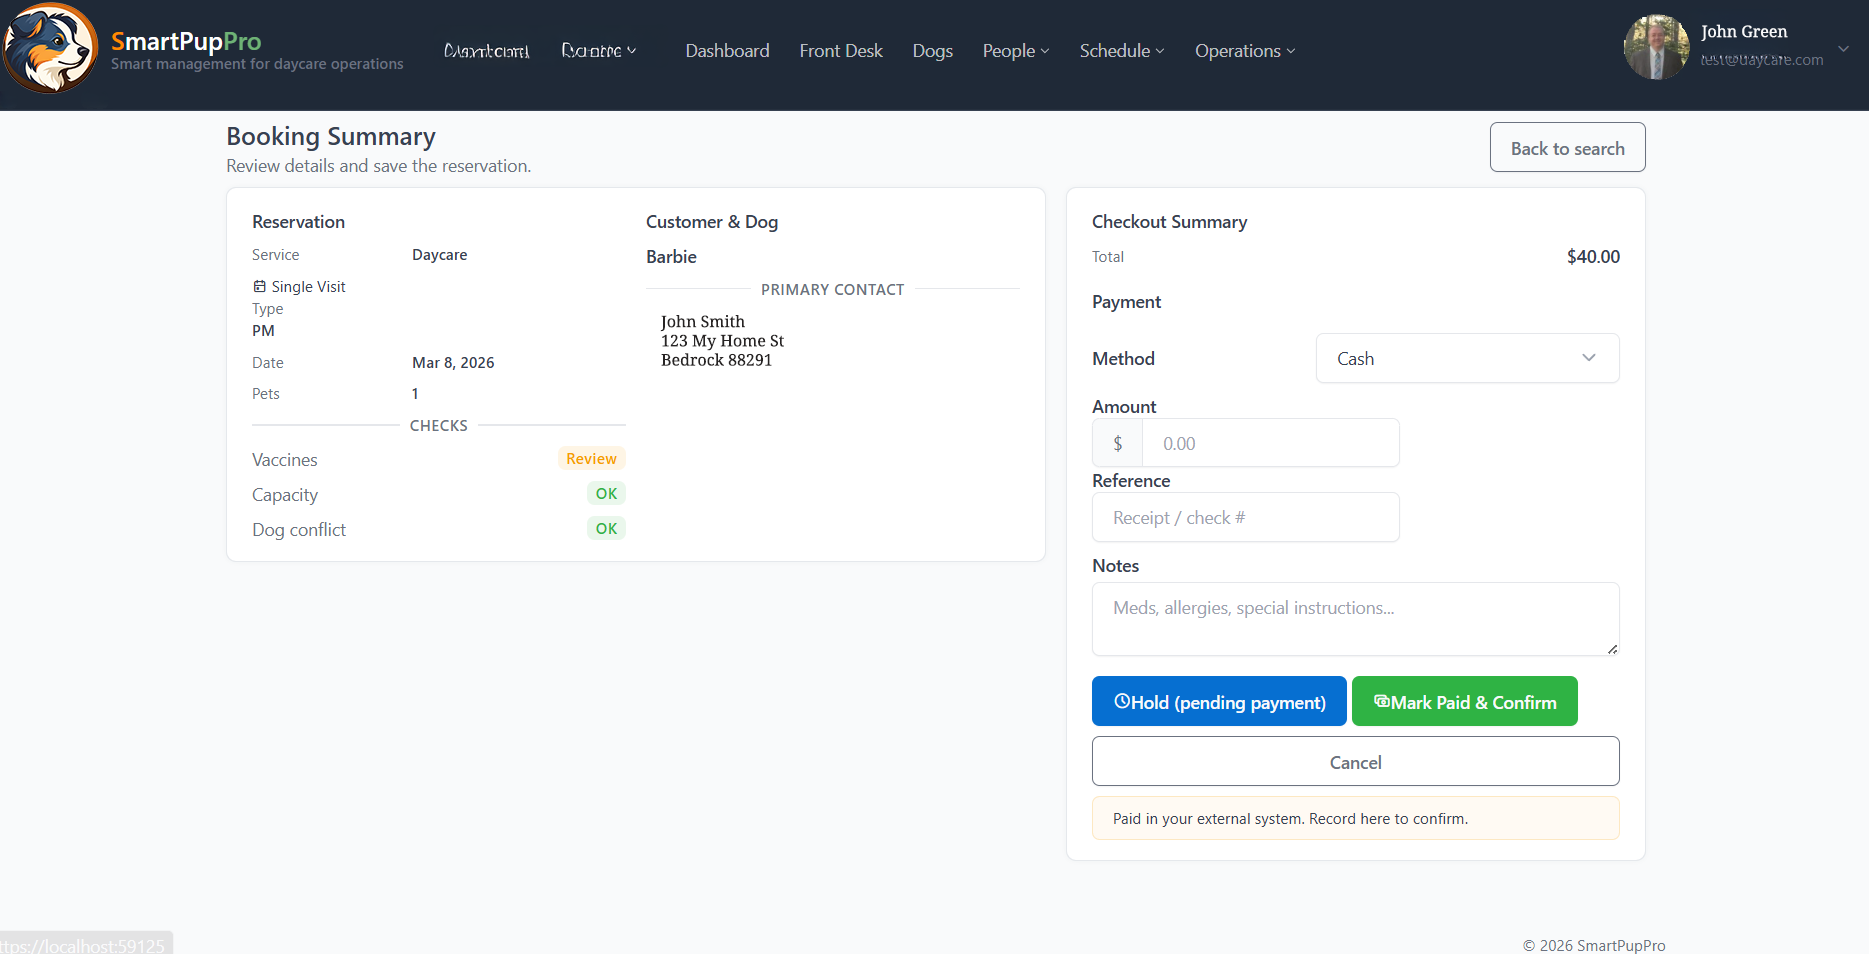Click the SmartPupPro dog logo
Image resolution: width=1869 pixels, height=954 pixels.
[x=50, y=48]
